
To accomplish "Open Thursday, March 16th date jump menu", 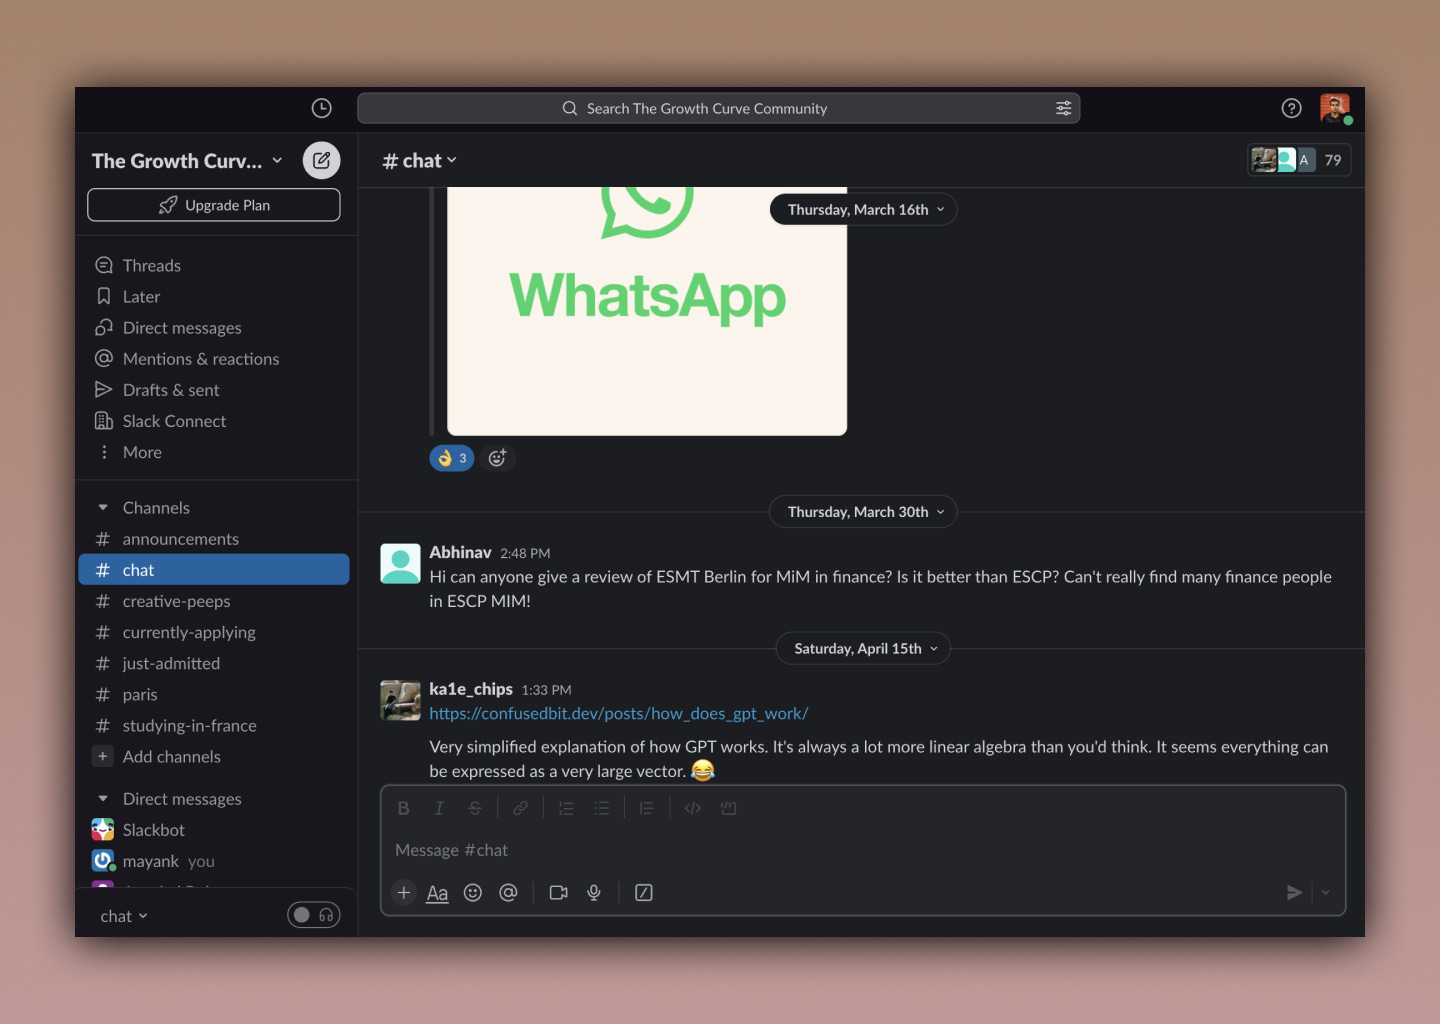I will [863, 209].
